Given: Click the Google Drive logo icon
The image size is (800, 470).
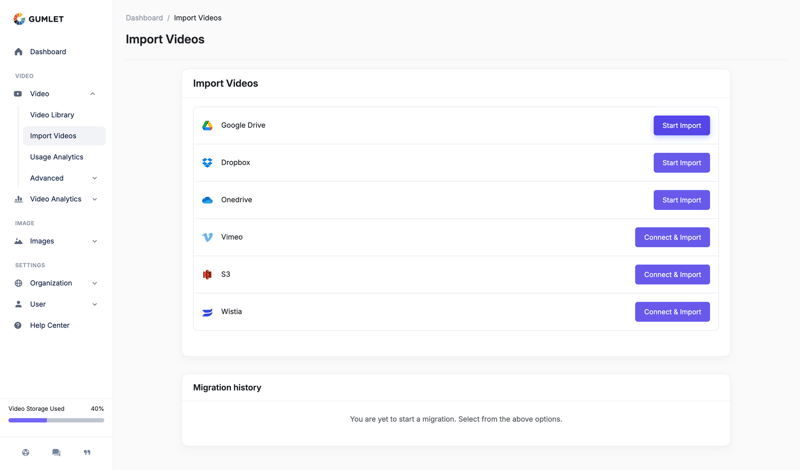Looking at the screenshot, I should coord(207,126).
